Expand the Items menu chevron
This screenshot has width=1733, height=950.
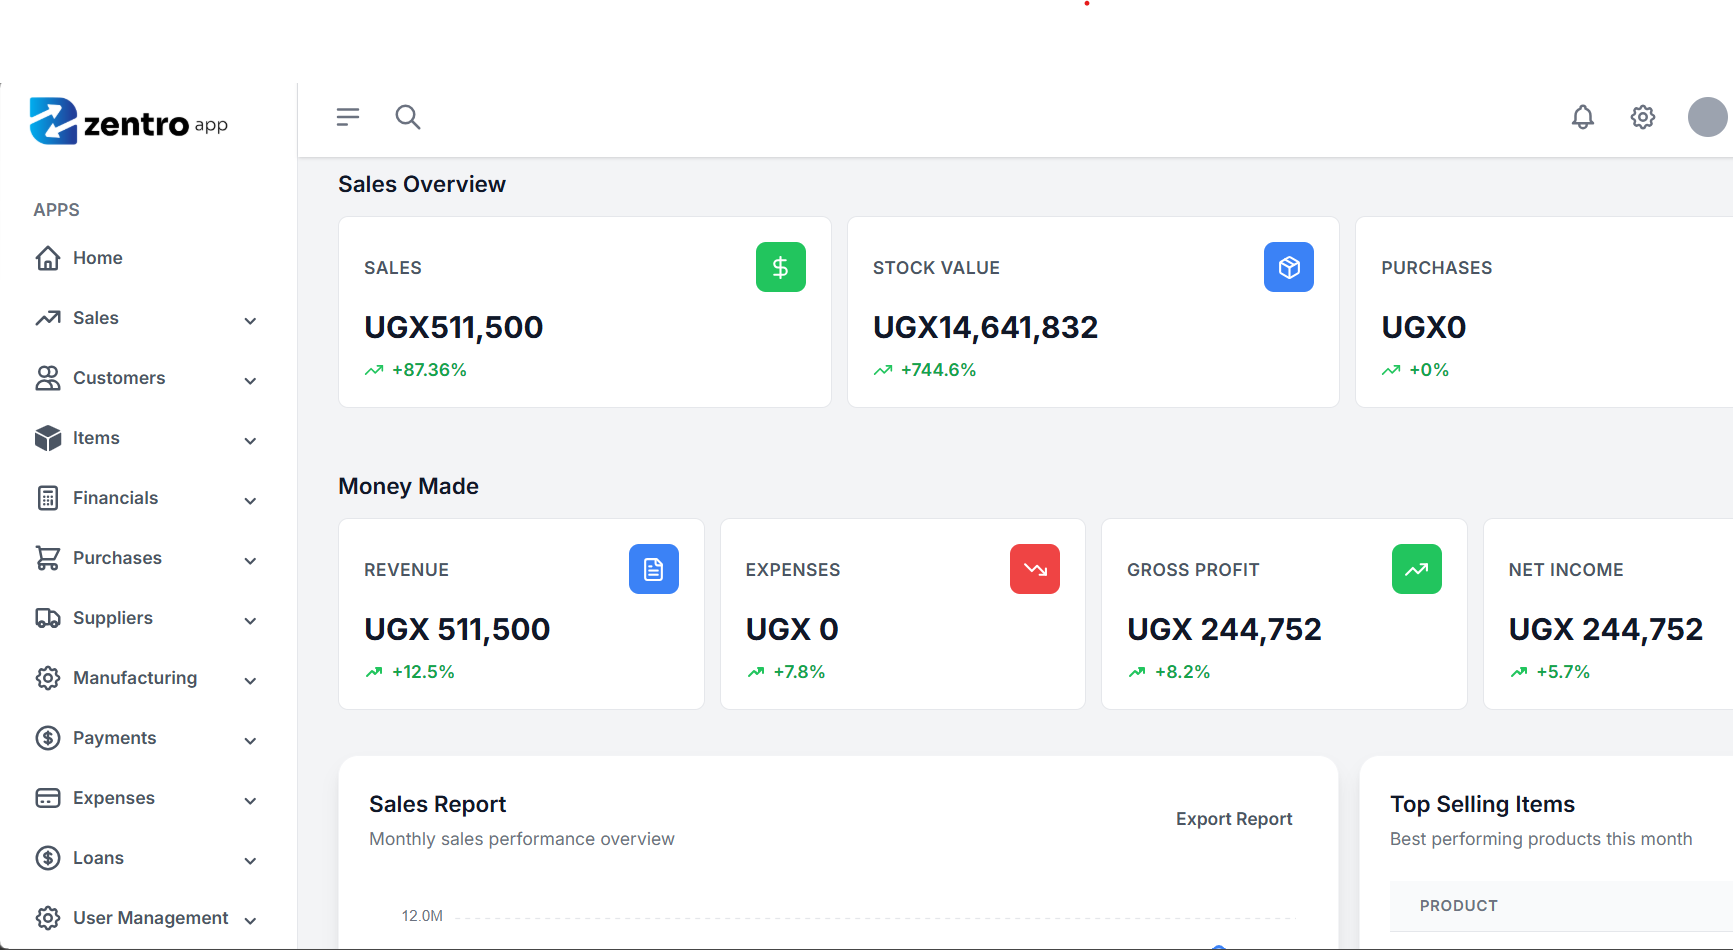pyautogui.click(x=250, y=441)
